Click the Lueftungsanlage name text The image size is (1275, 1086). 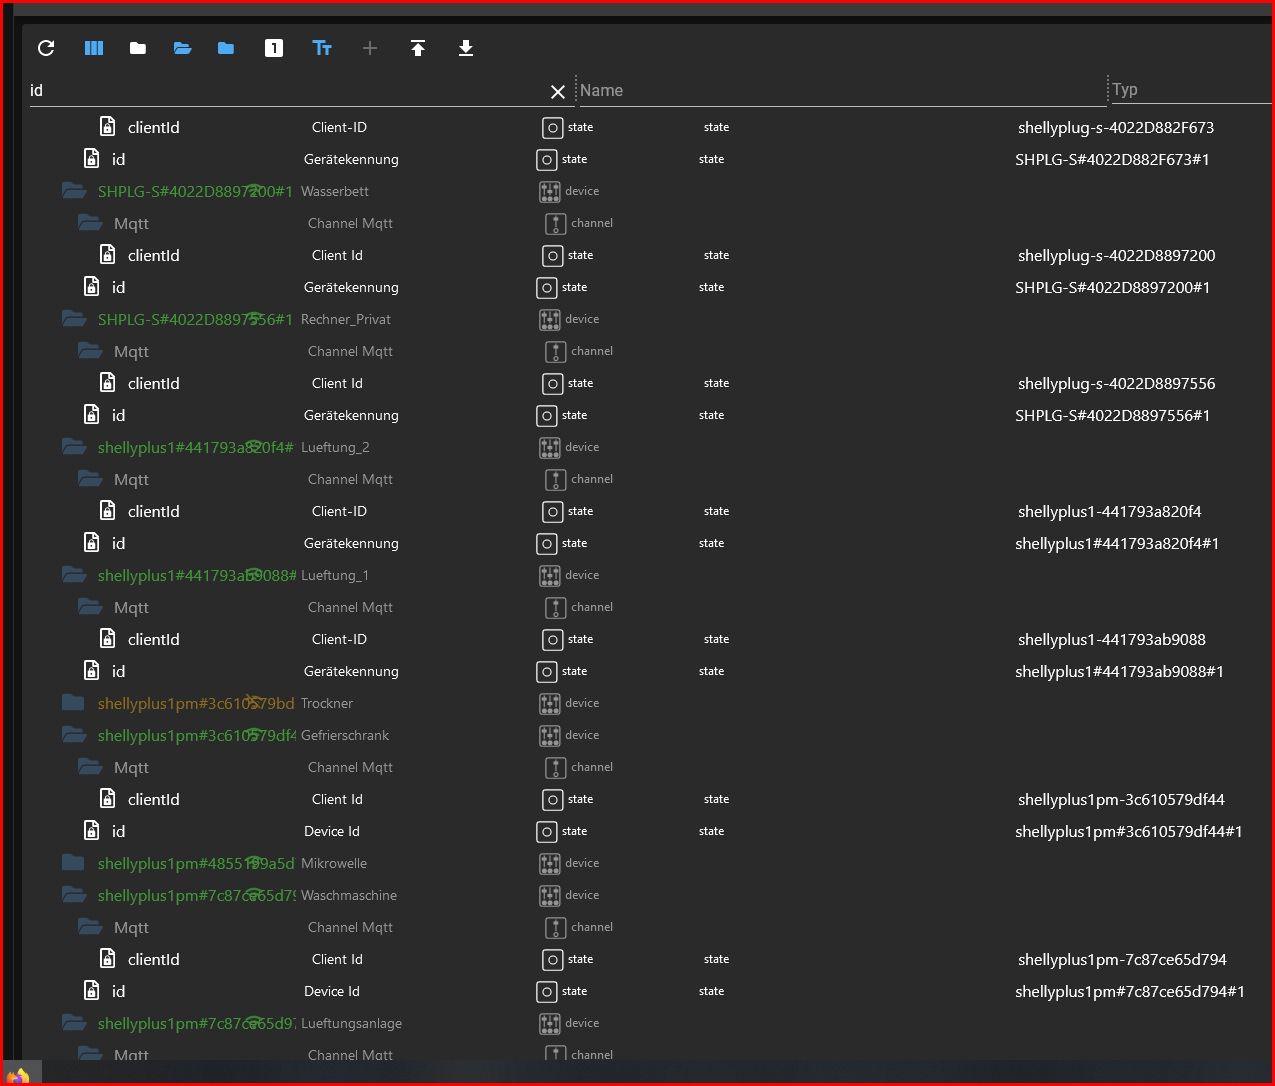351,1023
